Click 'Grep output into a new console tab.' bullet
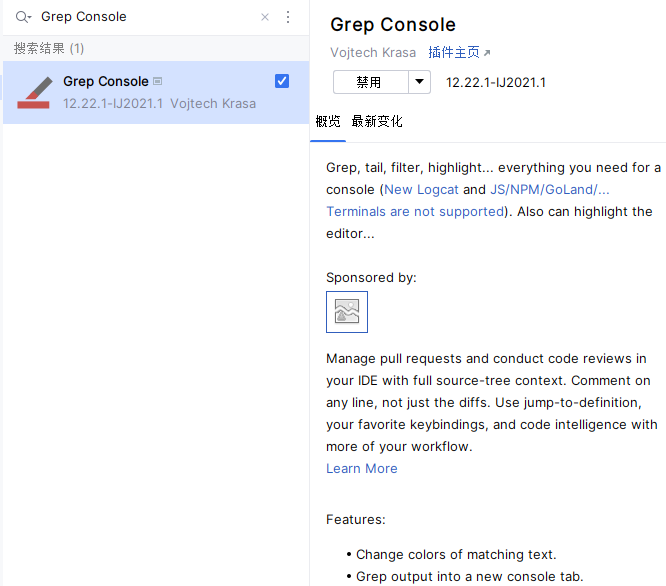Screen dimensions: 666x586 tap(470, 576)
